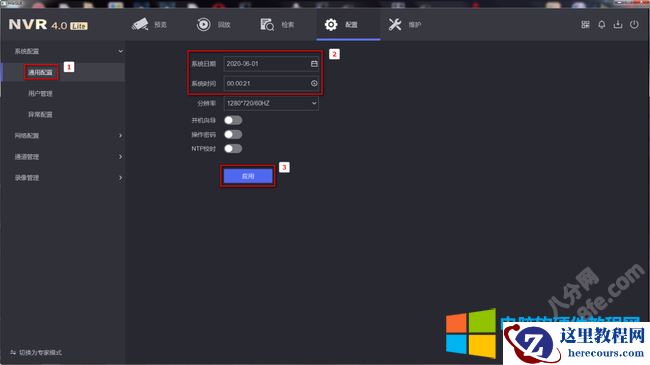Turn on the NTP校时 time sync switch
This screenshot has width=650, height=365.
click(x=233, y=148)
